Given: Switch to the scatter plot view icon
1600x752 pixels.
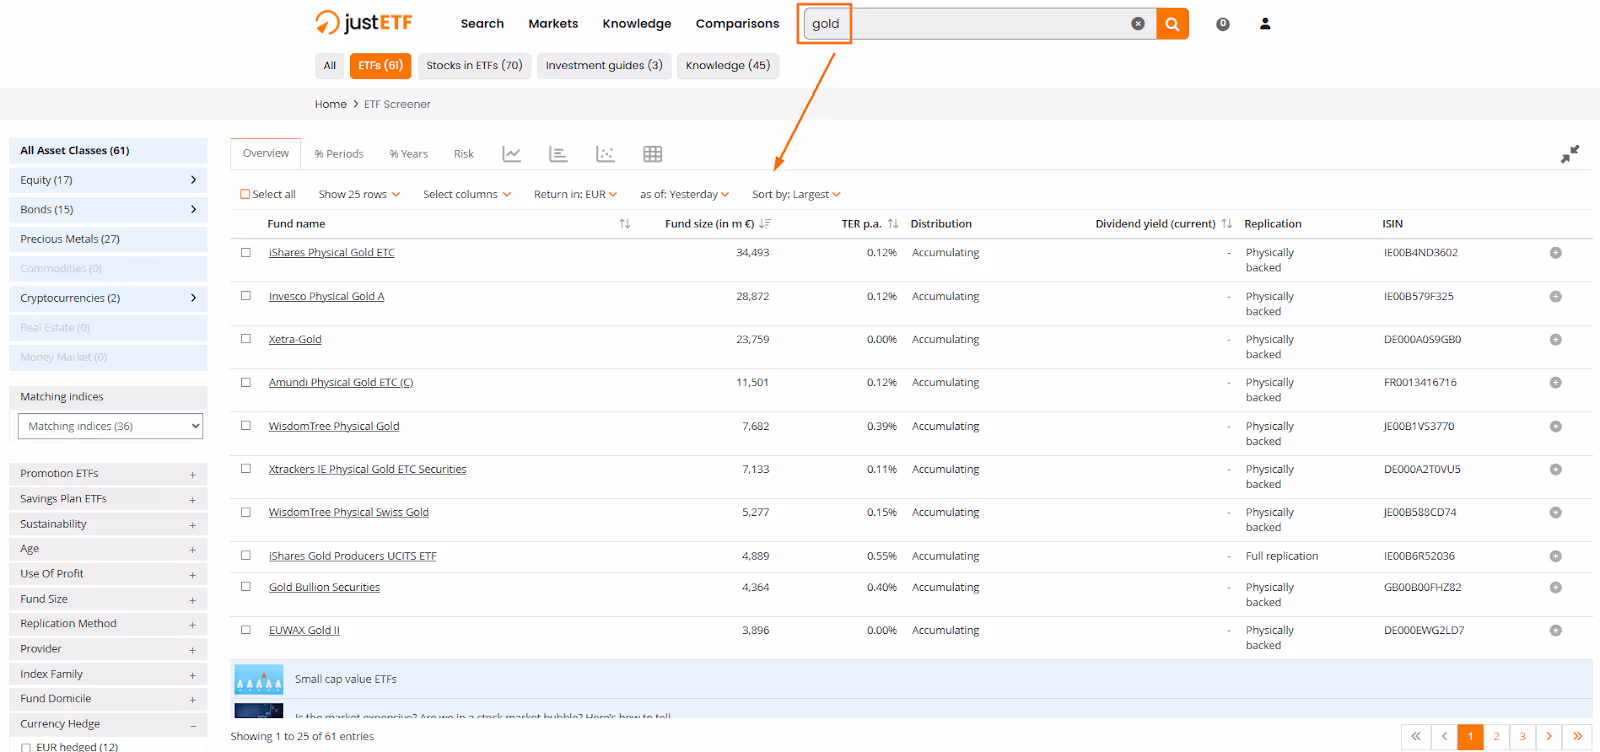Looking at the screenshot, I should pos(605,154).
